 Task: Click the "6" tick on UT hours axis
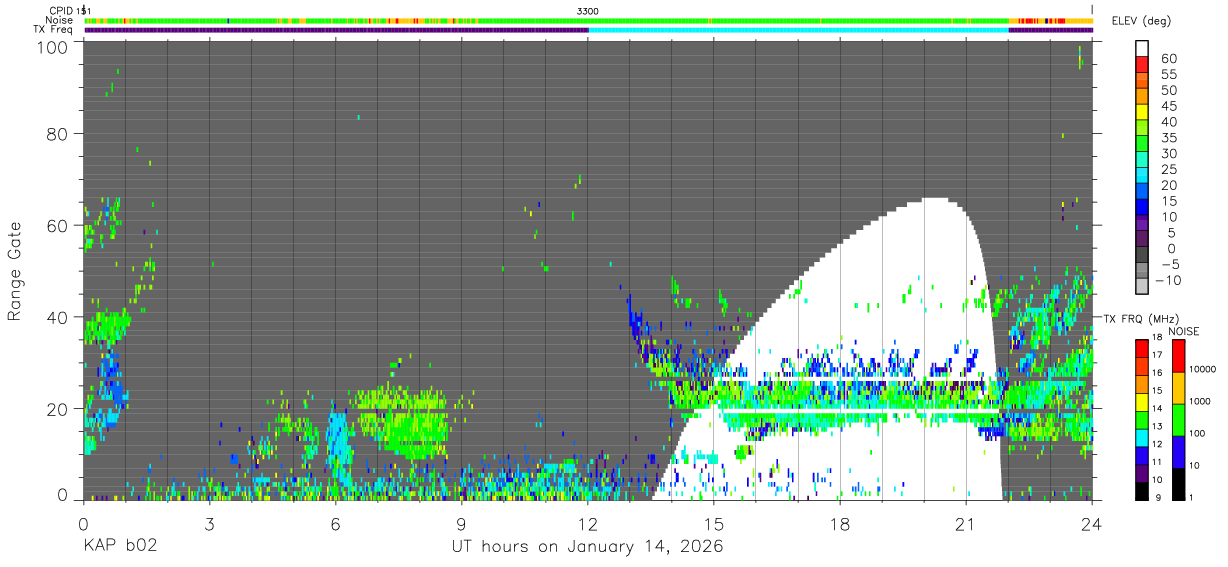point(335,523)
